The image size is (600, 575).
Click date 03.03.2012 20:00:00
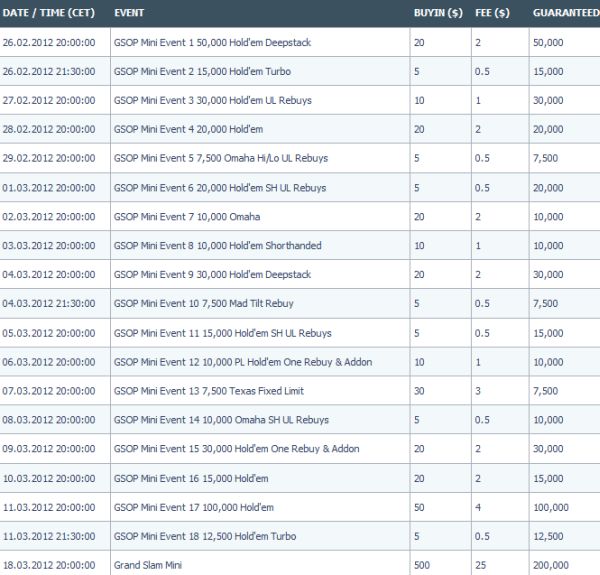49,246
